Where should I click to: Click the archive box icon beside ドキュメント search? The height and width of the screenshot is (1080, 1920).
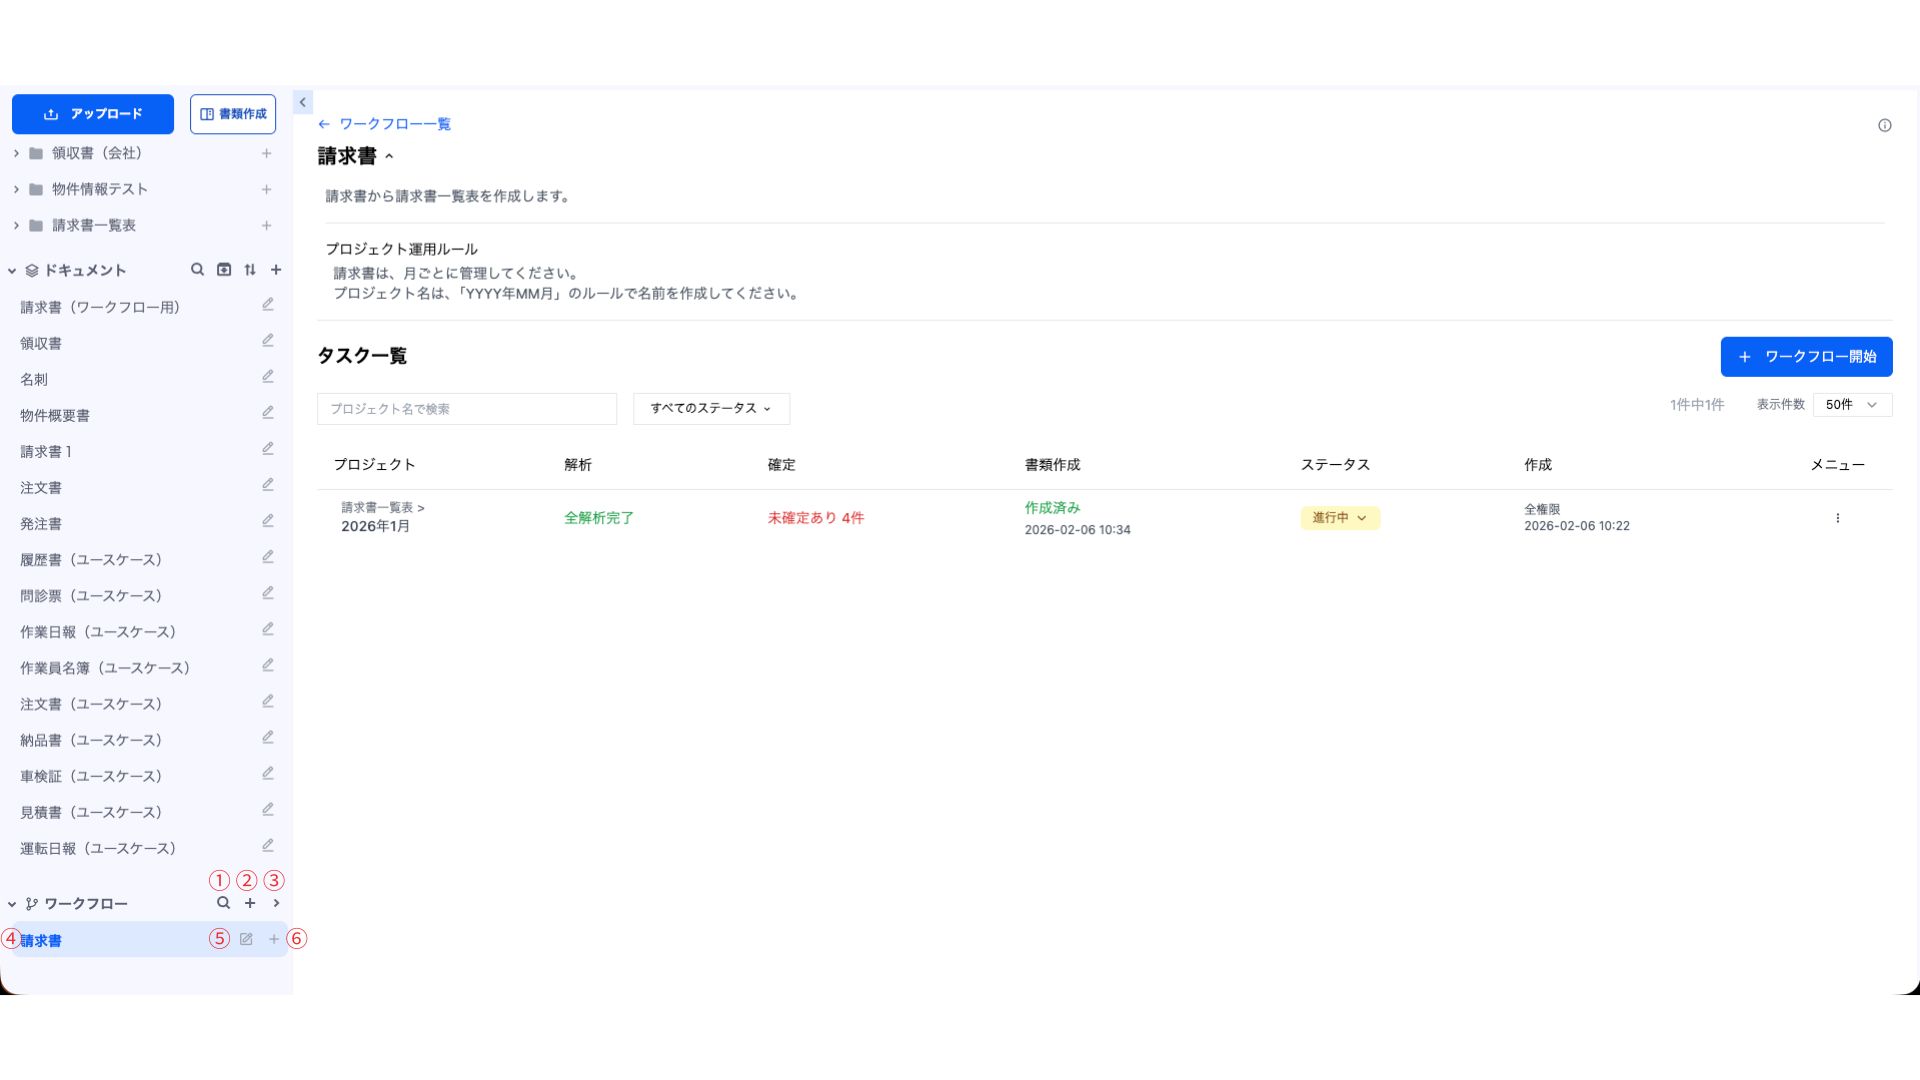coord(224,270)
